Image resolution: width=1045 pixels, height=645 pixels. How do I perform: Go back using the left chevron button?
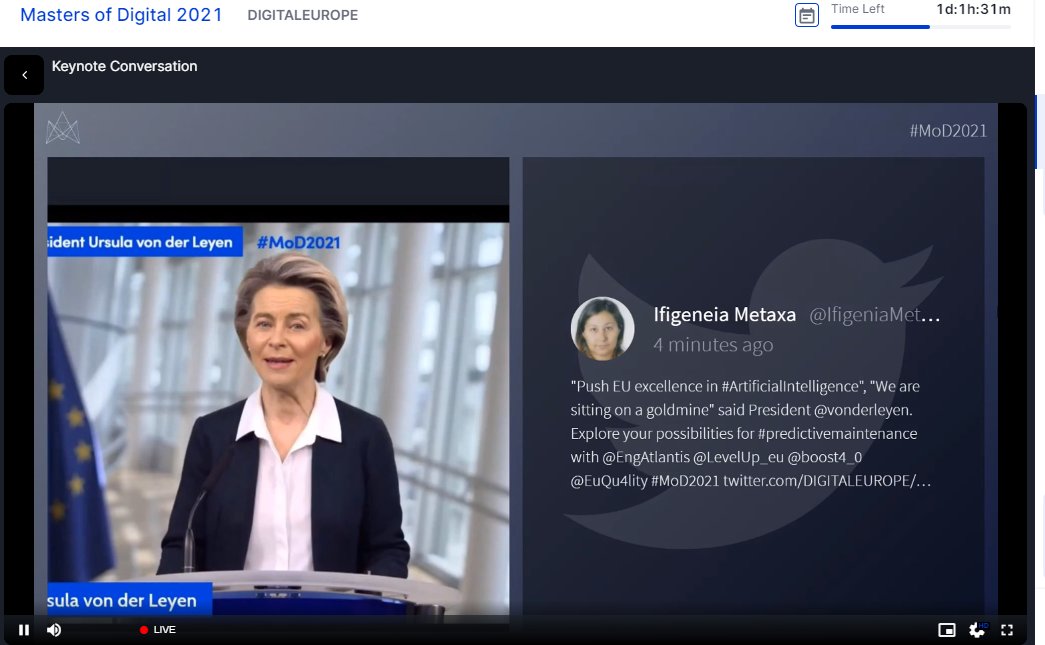(24, 75)
